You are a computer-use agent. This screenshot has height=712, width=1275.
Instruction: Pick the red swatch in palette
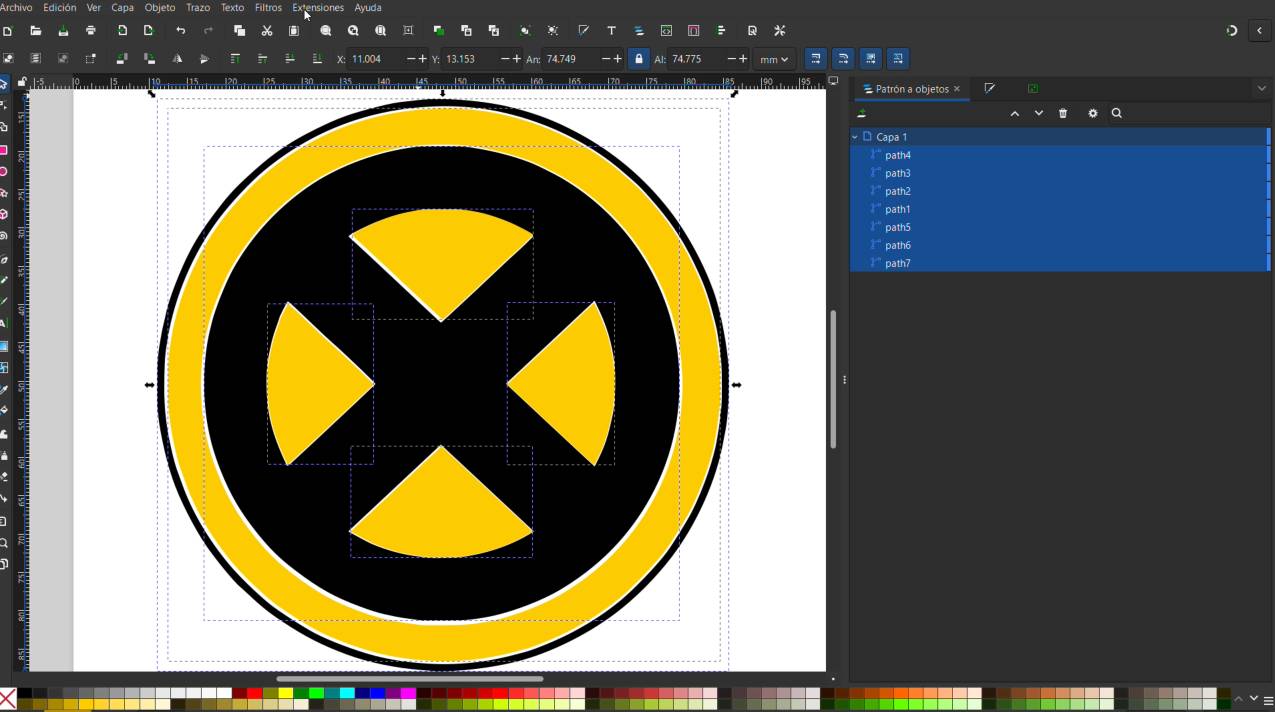[255, 693]
